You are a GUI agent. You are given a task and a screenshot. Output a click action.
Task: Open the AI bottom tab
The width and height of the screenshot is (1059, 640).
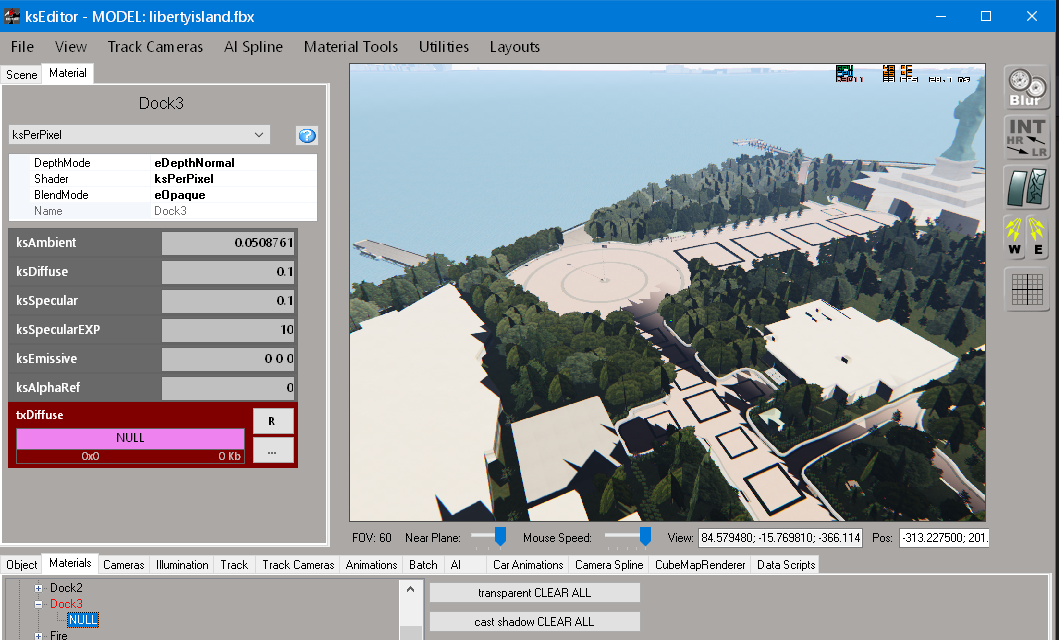(x=456, y=565)
